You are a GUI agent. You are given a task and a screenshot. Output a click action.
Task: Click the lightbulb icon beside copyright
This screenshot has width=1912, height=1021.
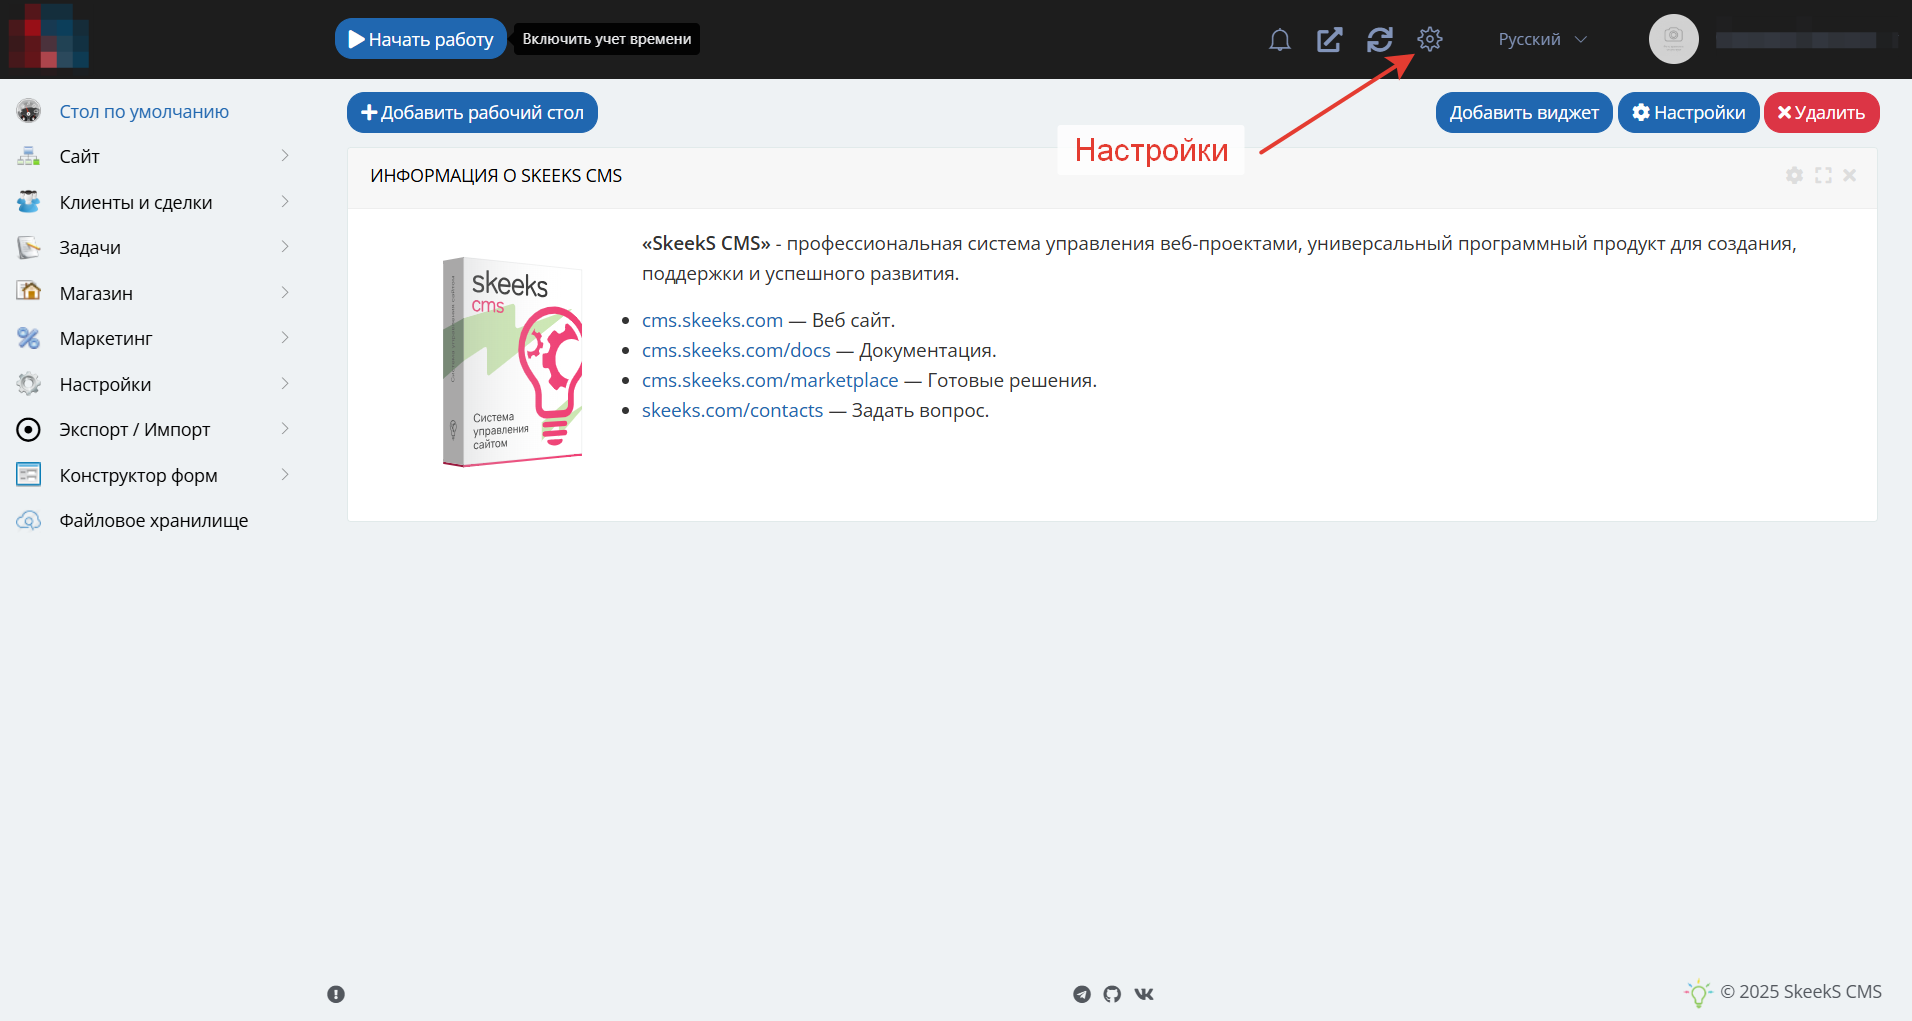(1698, 993)
